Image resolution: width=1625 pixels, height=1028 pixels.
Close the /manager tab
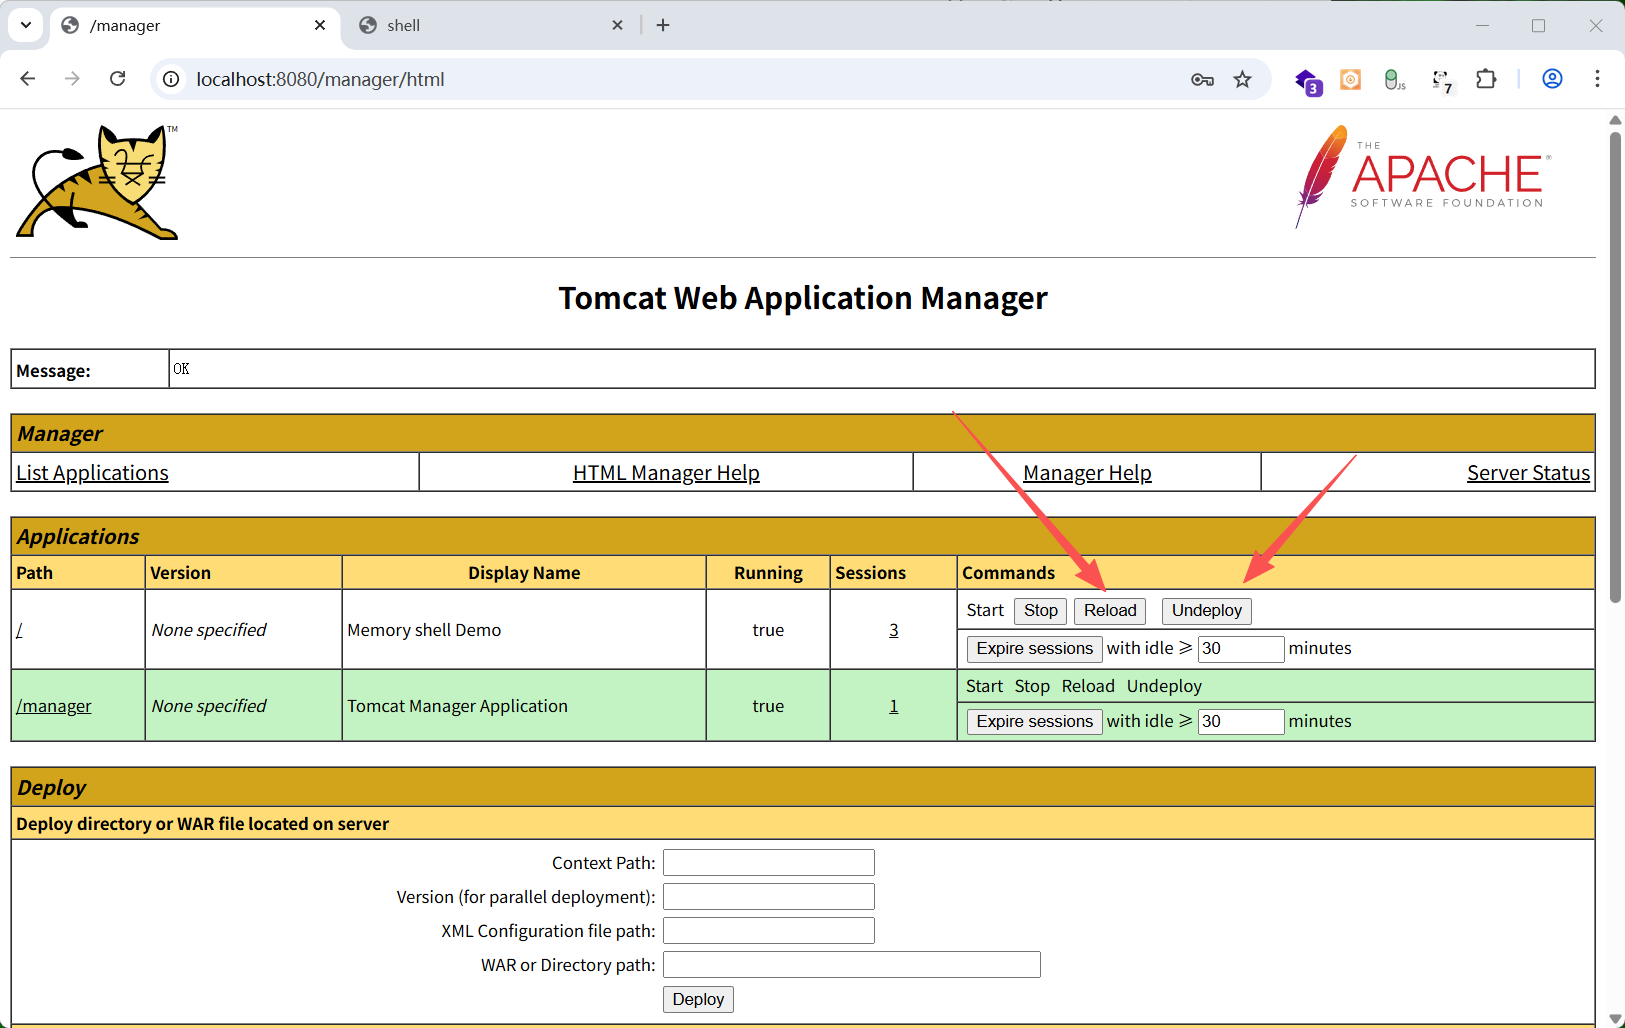[320, 25]
